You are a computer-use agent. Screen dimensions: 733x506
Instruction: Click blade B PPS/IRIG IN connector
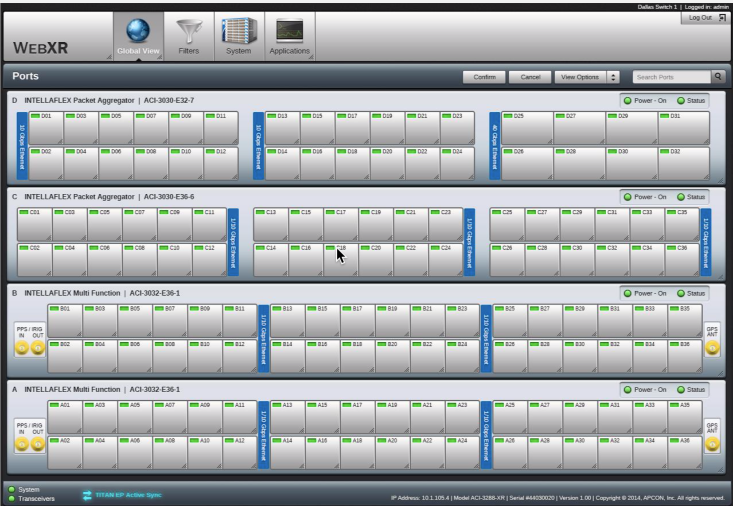(x=22, y=347)
